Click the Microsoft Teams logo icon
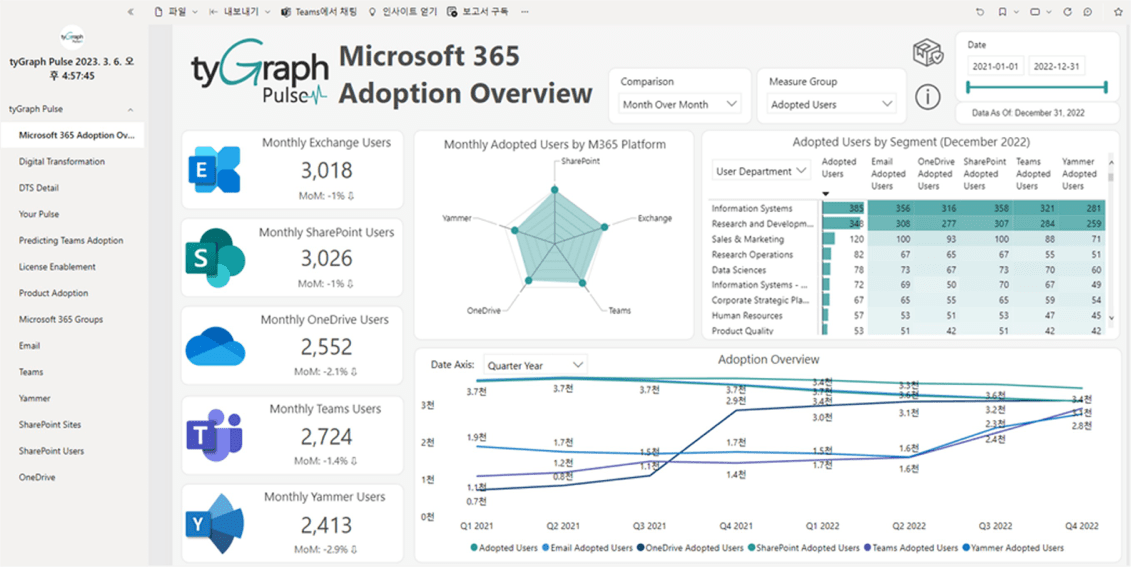Screen dimensions: 1131x567 [215, 435]
